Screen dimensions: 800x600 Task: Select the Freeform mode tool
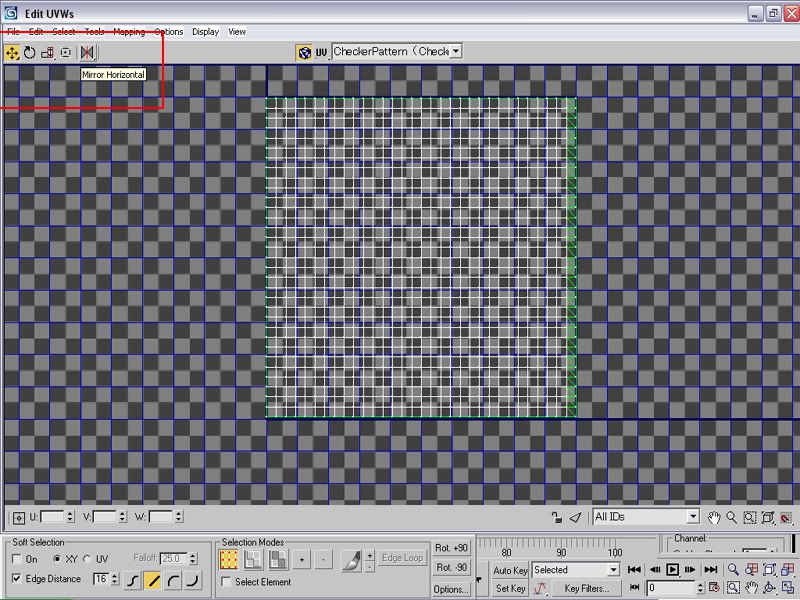point(66,53)
